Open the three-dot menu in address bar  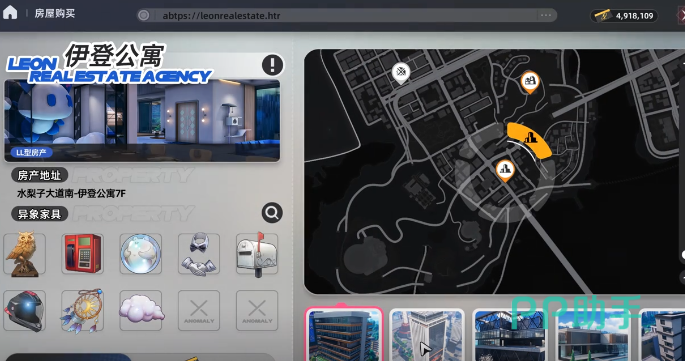546,15
